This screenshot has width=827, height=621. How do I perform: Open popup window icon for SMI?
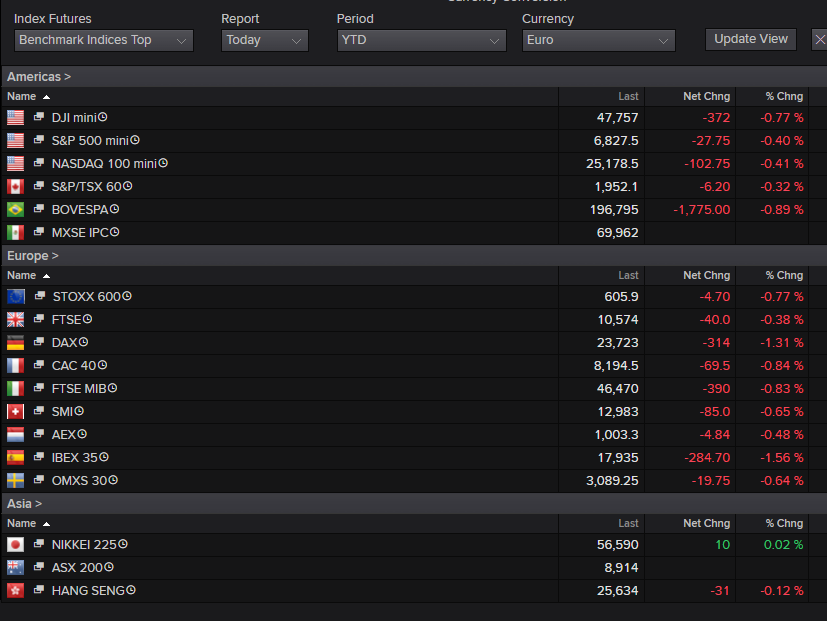39,410
